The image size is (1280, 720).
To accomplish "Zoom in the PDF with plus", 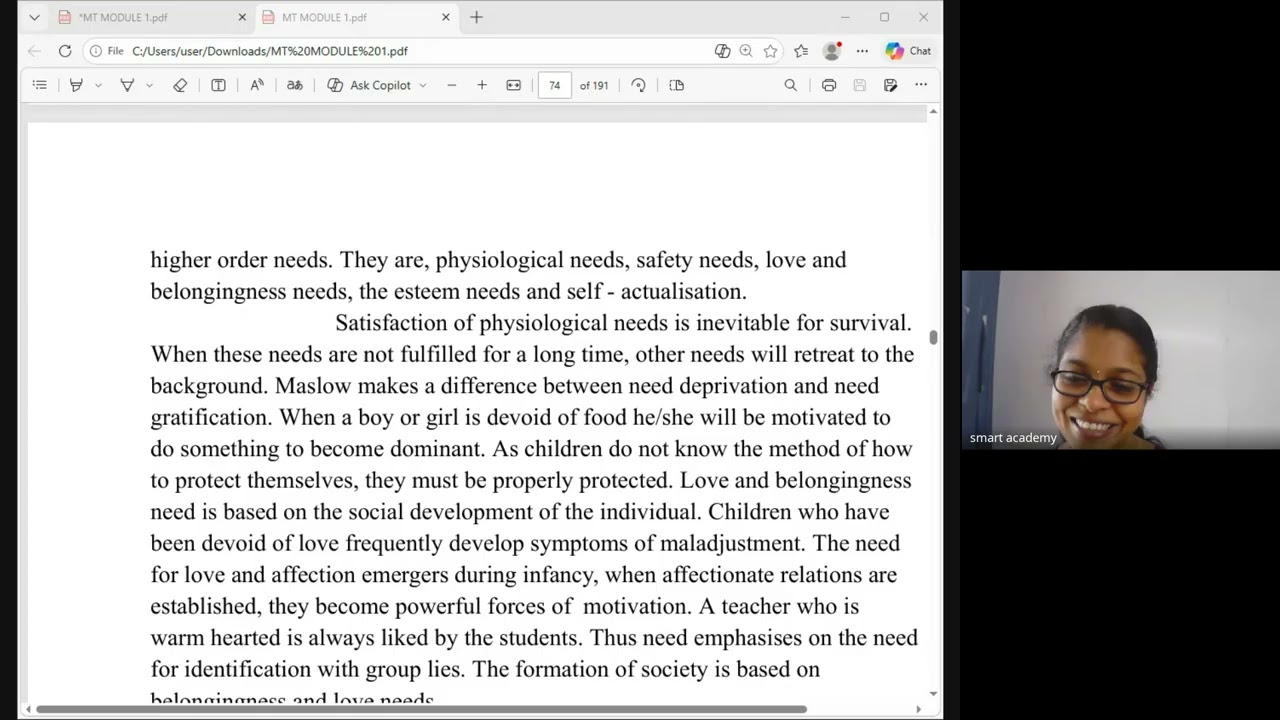I will pos(482,85).
